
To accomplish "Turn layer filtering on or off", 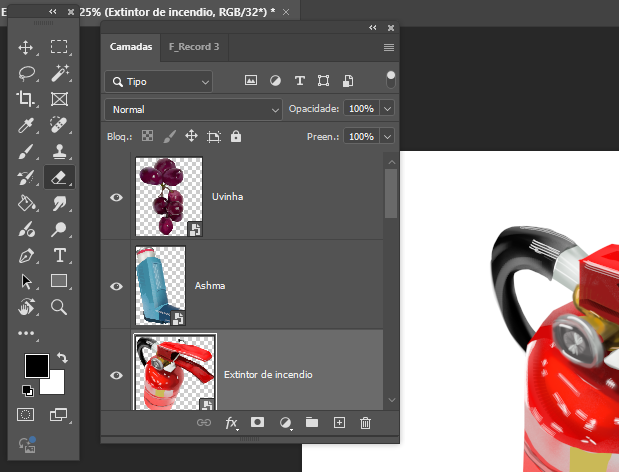I will (390, 80).
